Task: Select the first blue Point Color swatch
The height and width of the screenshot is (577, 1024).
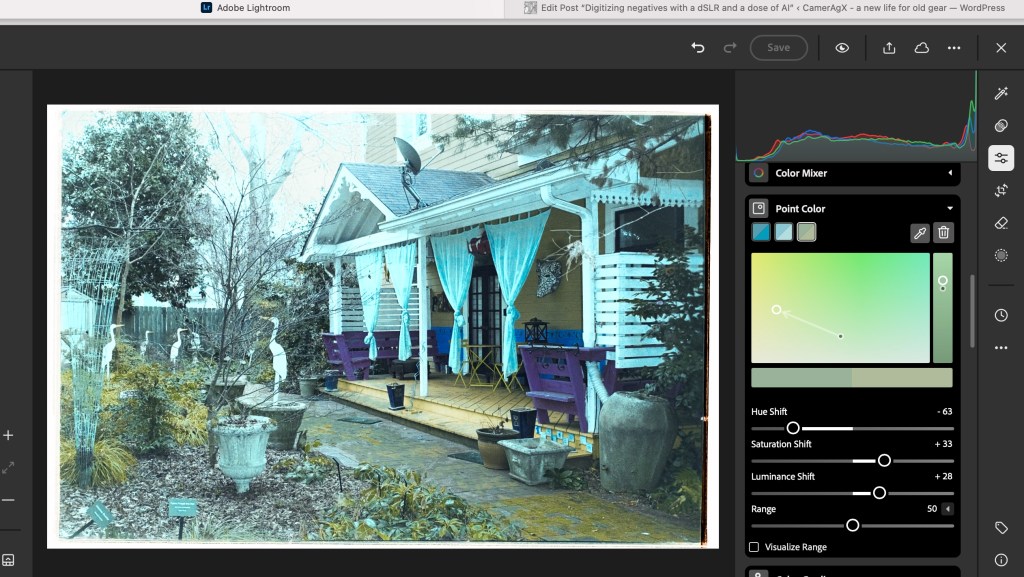Action: 761,232
